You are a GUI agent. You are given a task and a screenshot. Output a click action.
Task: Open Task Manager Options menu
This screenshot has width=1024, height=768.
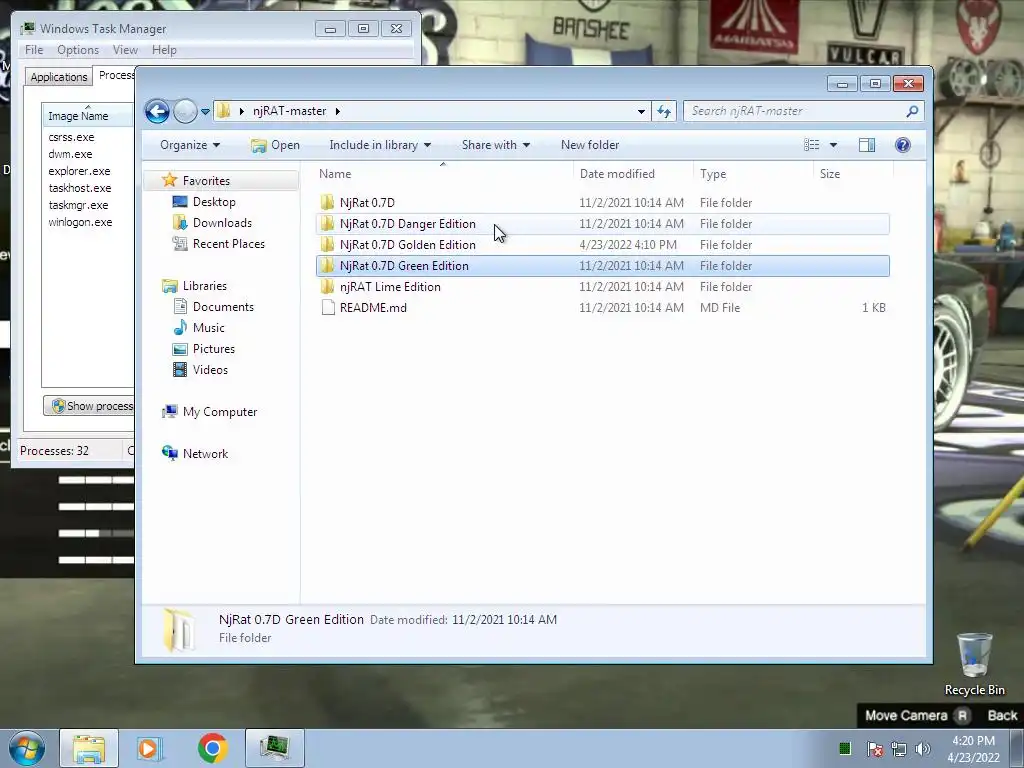click(78, 50)
